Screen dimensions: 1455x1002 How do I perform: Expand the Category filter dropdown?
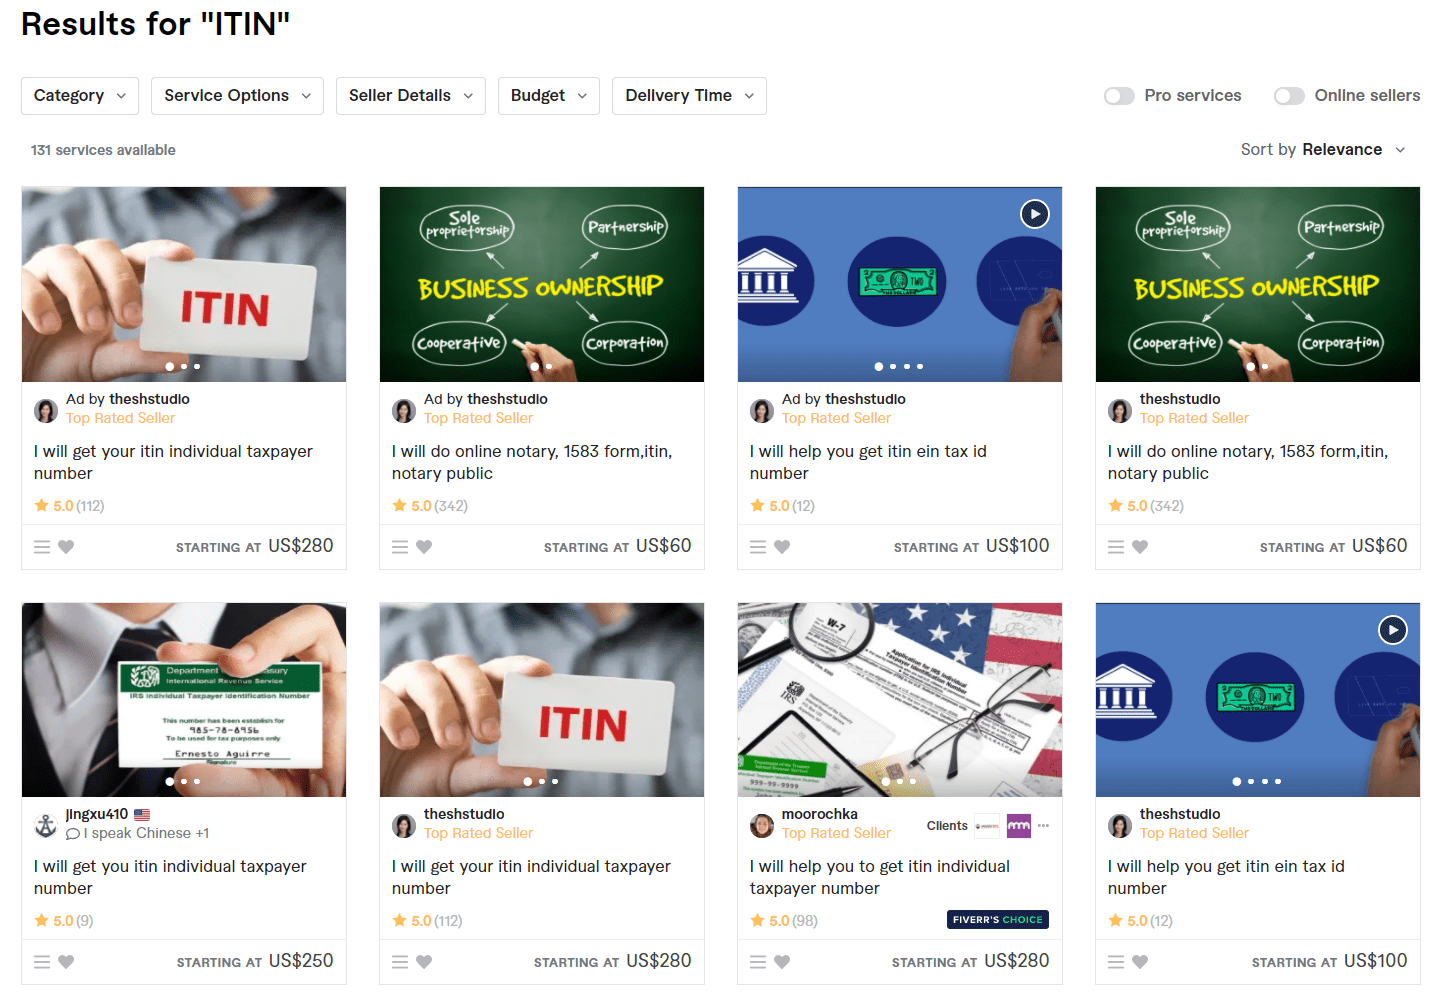click(80, 96)
